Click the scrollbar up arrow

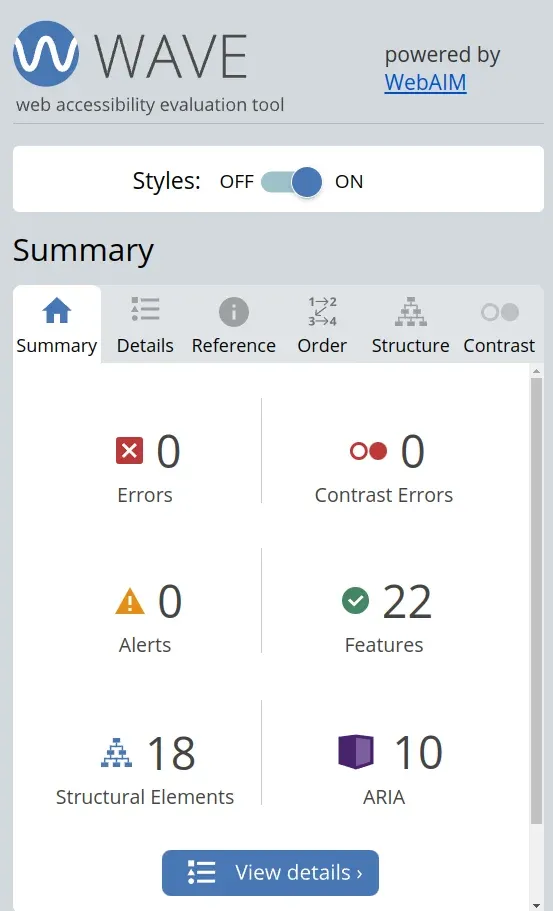tap(536, 371)
